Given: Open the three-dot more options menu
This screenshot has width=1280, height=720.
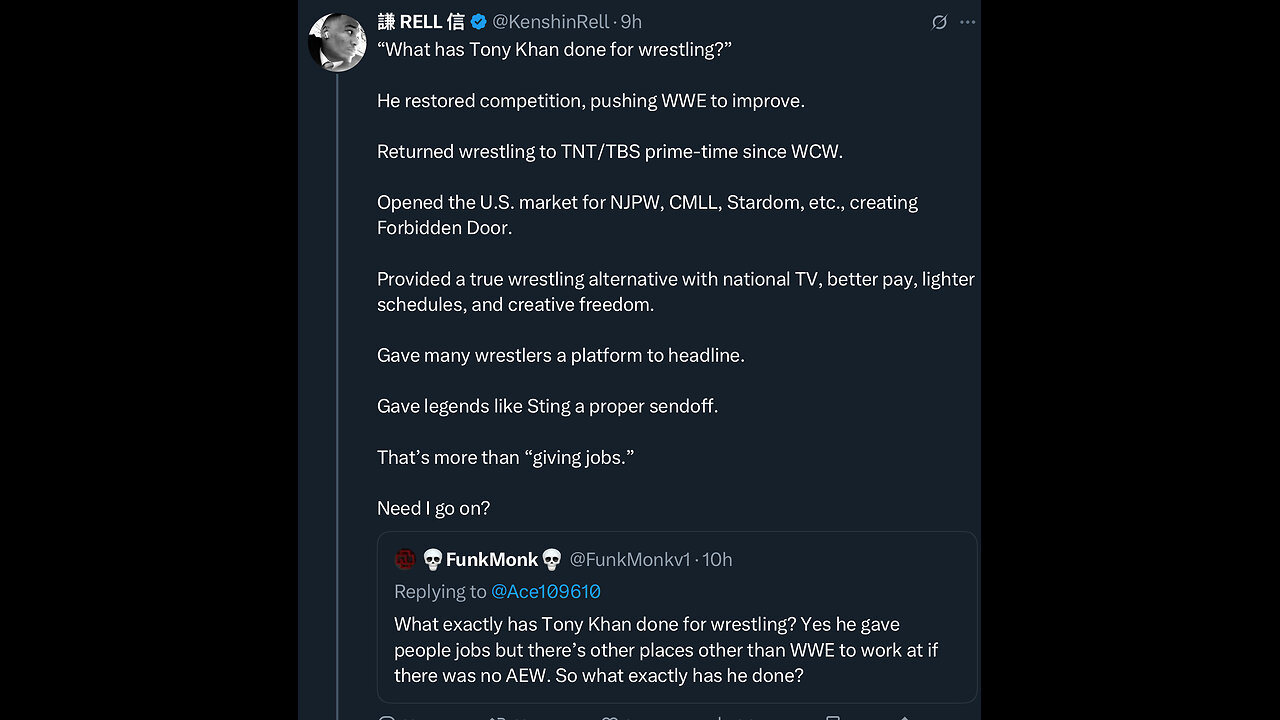Looking at the screenshot, I should (967, 22).
